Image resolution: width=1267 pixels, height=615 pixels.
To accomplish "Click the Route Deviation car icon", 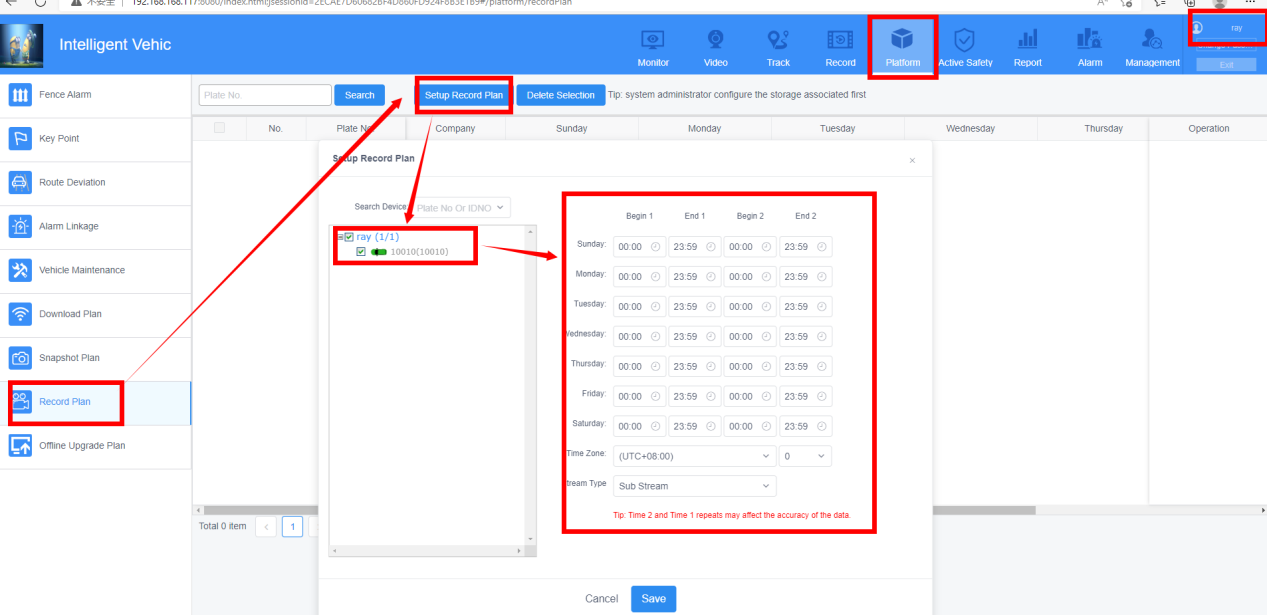I will 20,183.
